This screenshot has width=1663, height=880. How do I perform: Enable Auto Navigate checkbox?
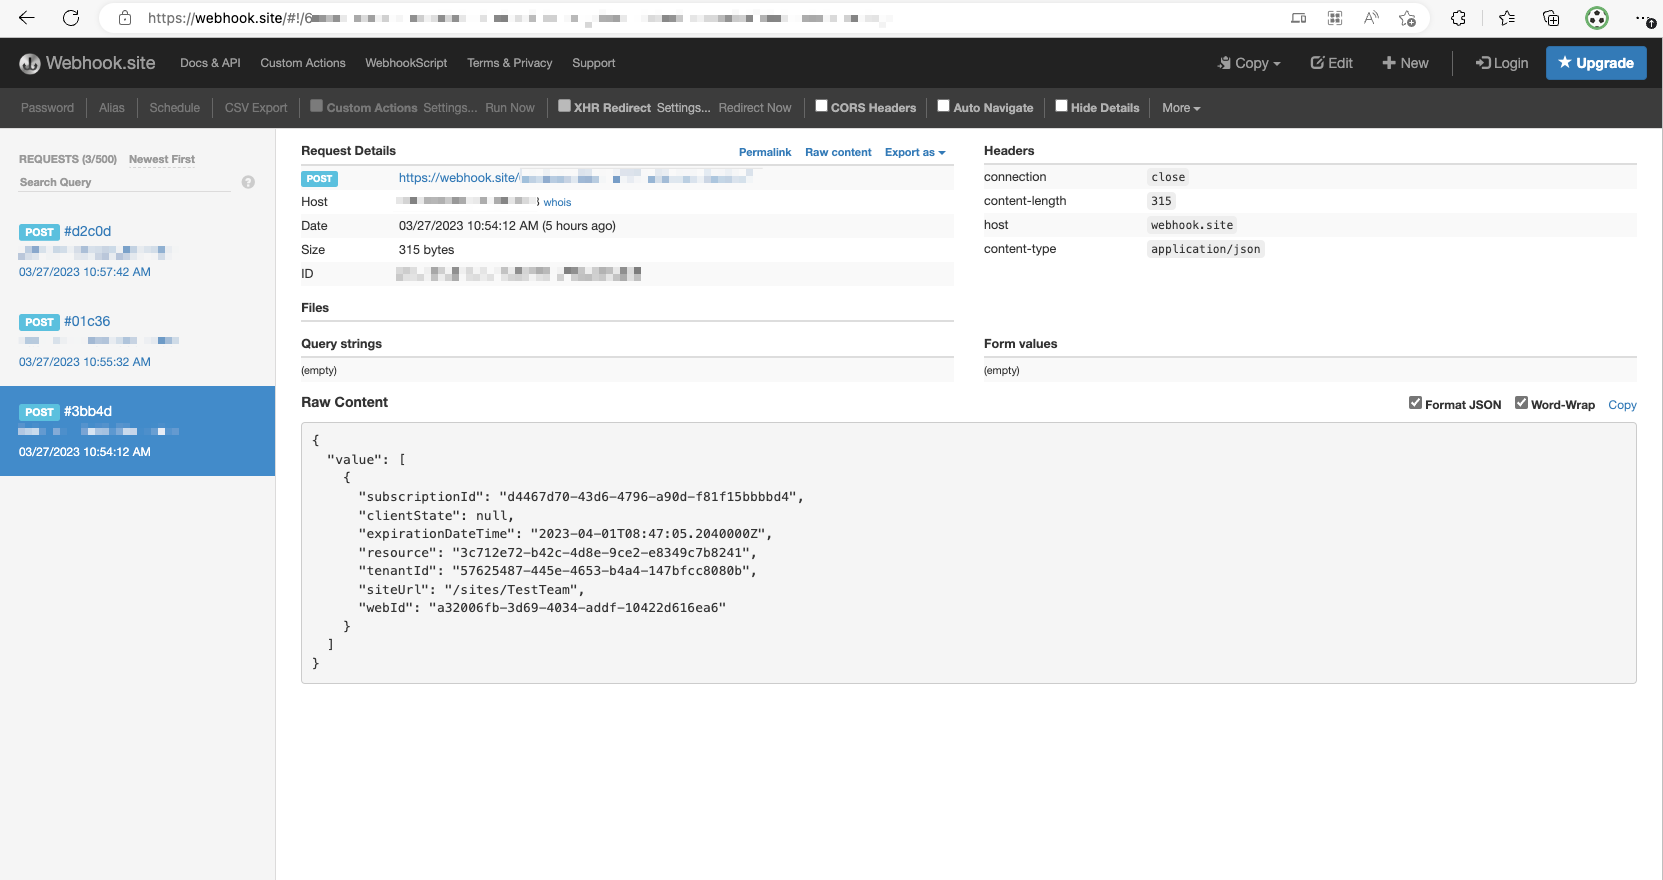tap(943, 106)
